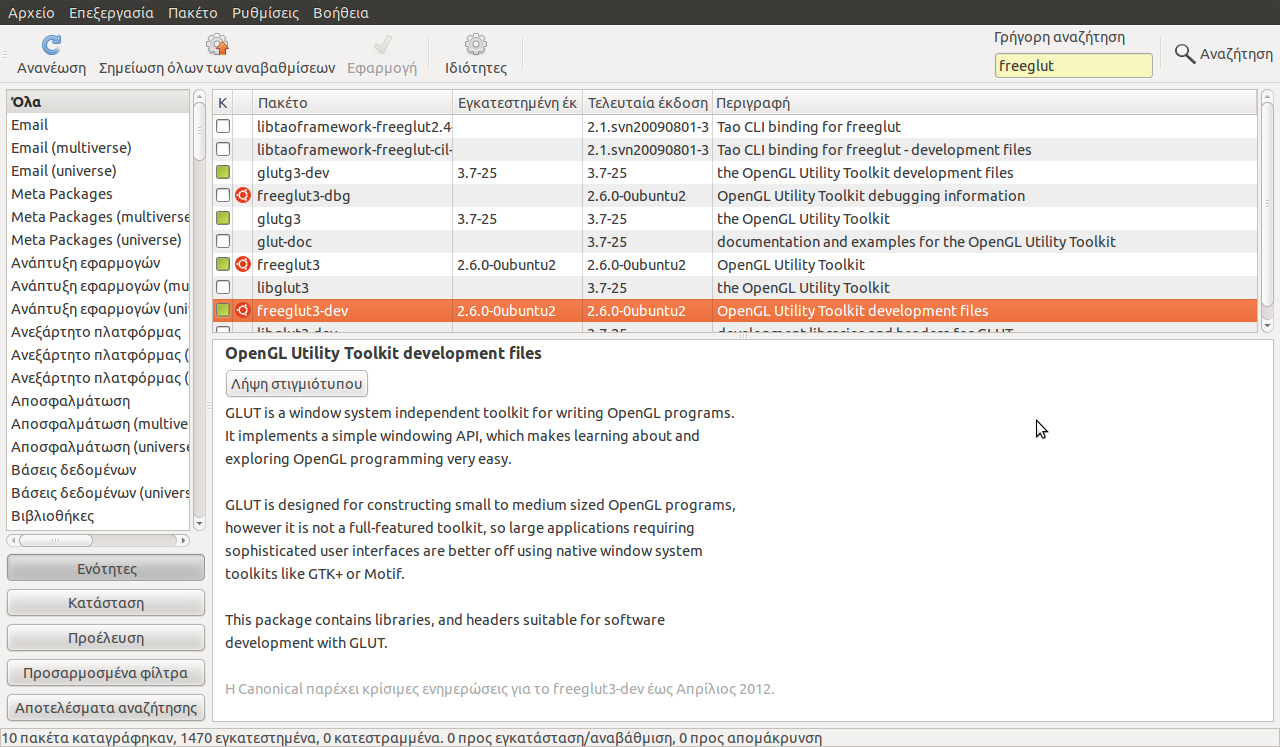Sort by Τελευταία έκδοση column header

(x=647, y=103)
